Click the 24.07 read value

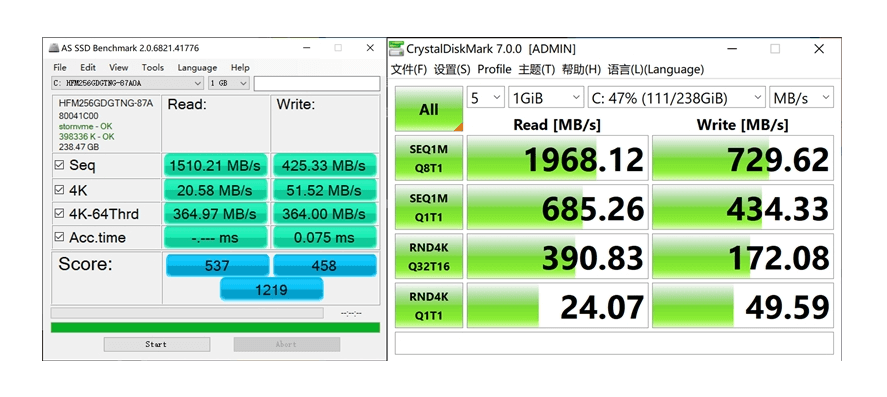557,305
